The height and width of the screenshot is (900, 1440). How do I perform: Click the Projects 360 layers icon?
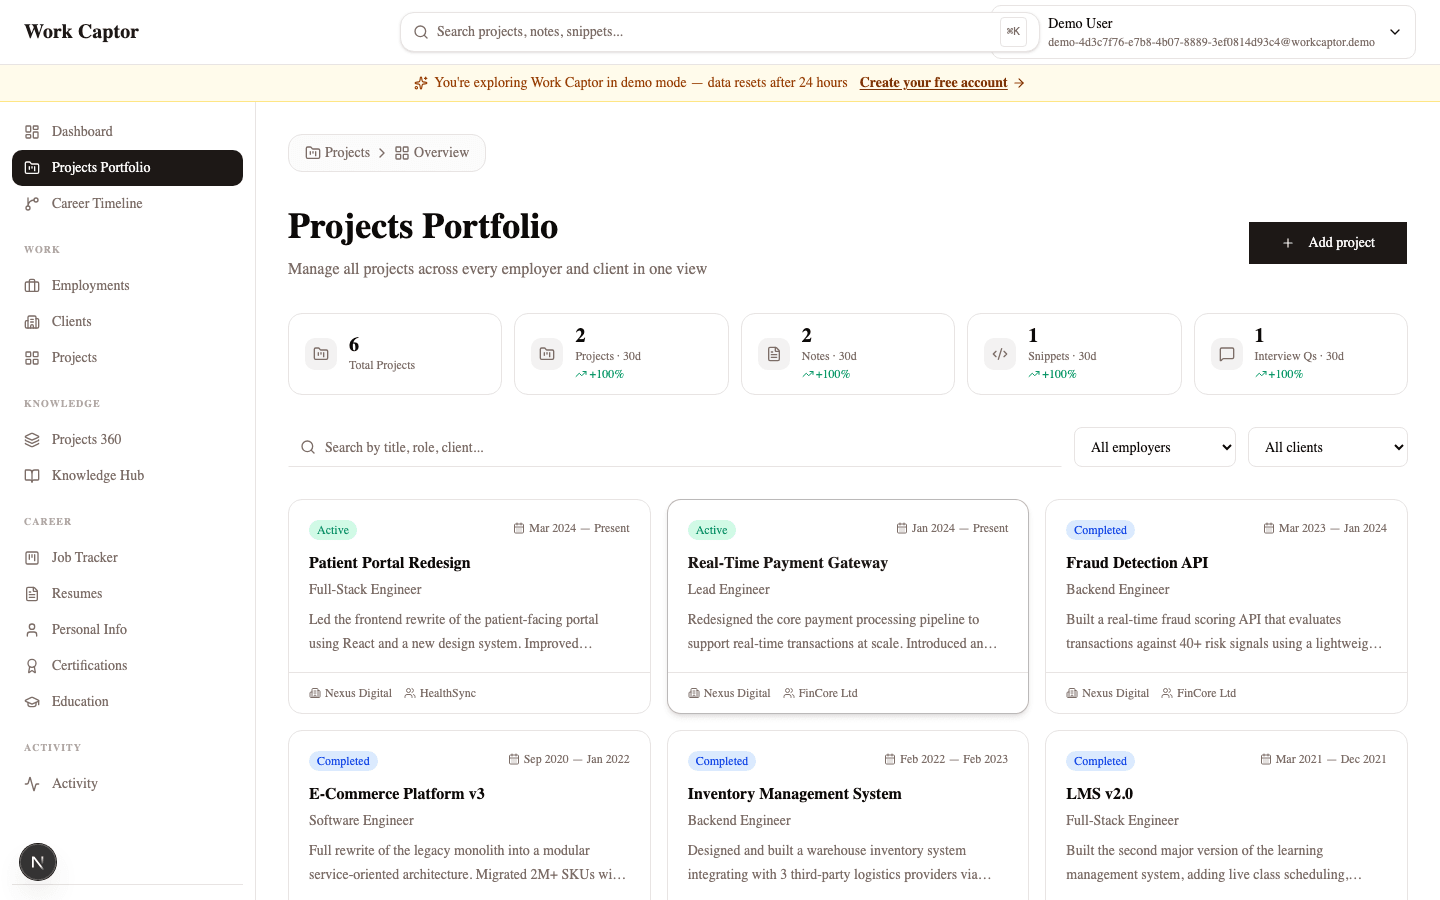32,440
